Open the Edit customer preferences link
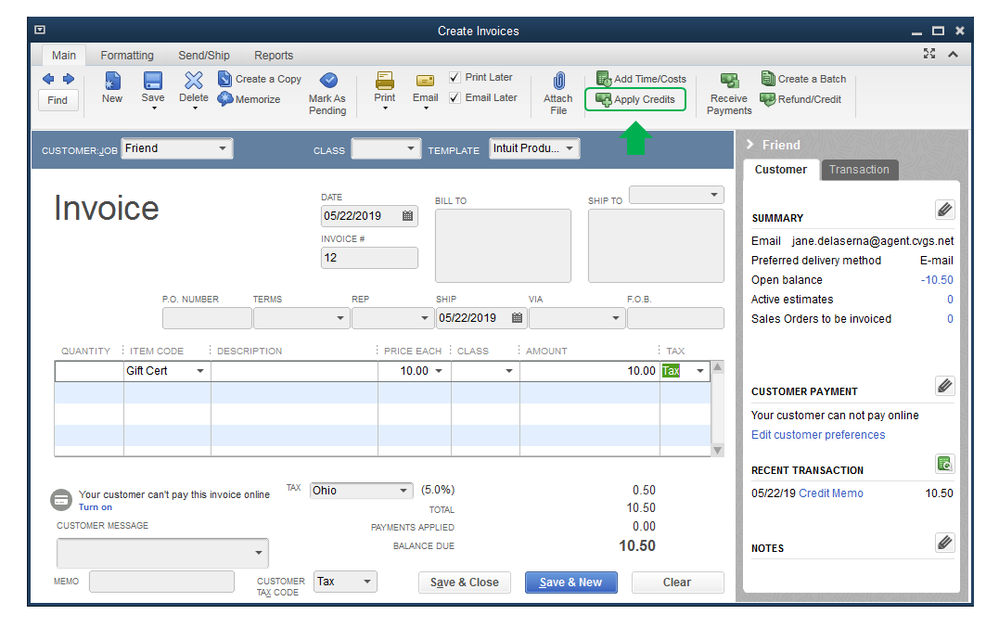999x627 pixels. click(818, 435)
